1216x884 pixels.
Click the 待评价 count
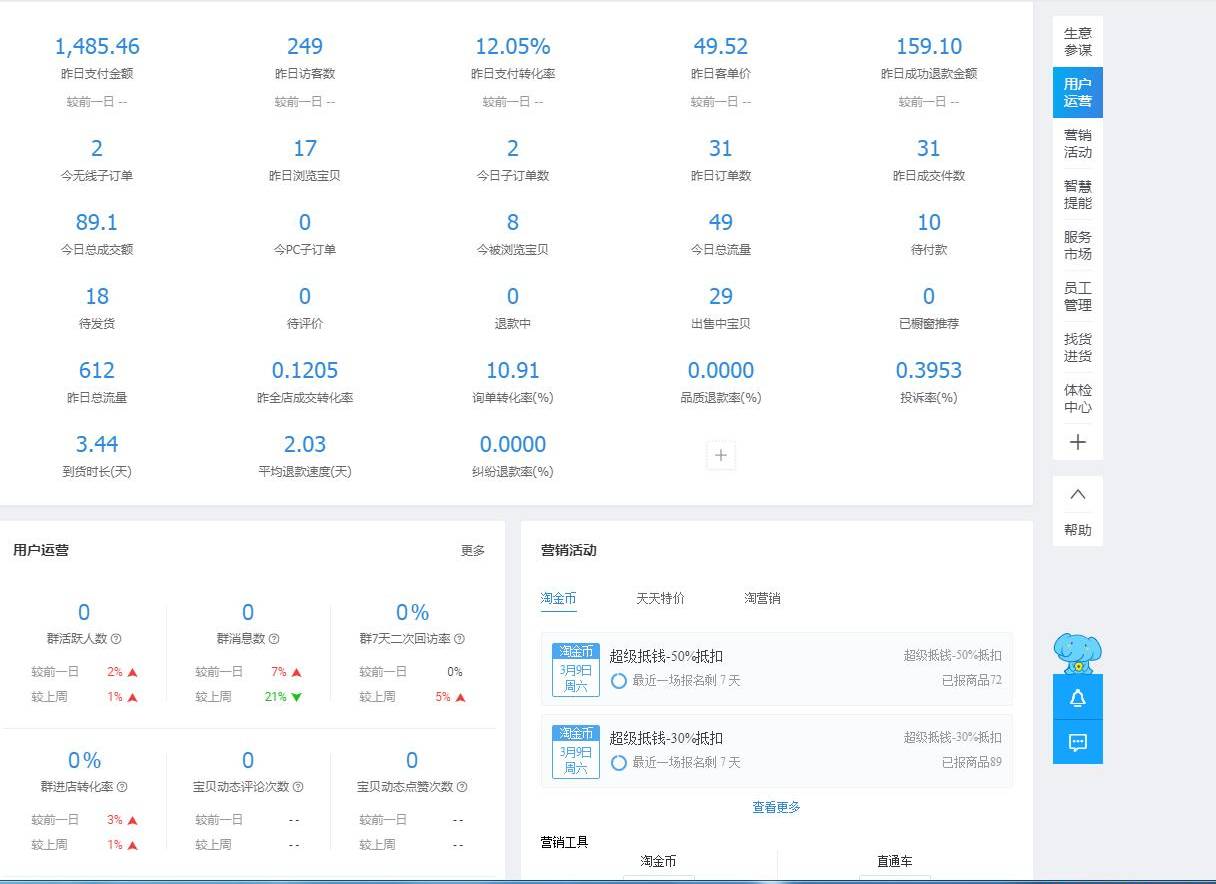(x=305, y=296)
